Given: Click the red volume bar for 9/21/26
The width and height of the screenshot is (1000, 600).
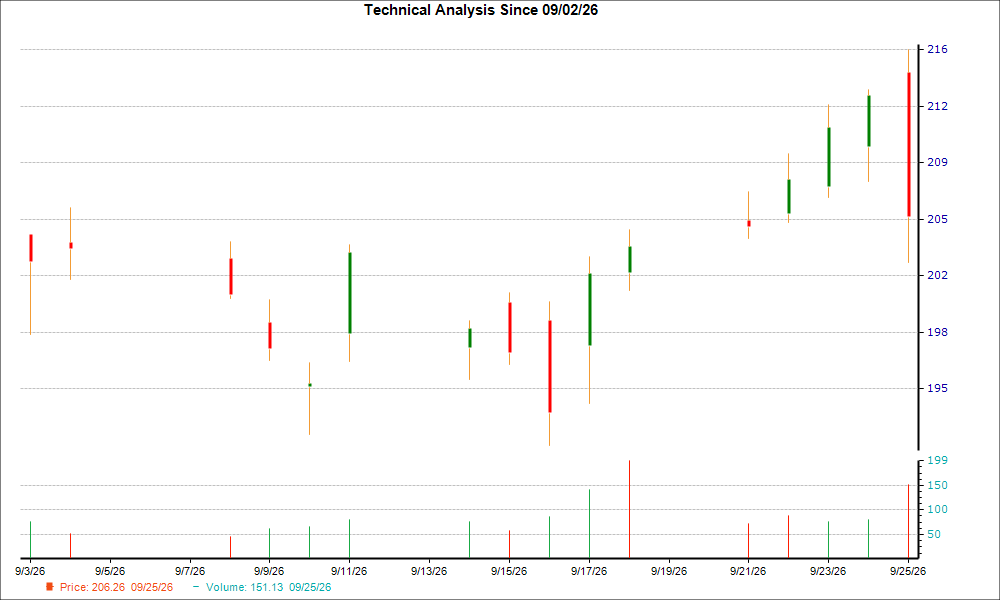Looking at the screenshot, I should (x=748, y=541).
